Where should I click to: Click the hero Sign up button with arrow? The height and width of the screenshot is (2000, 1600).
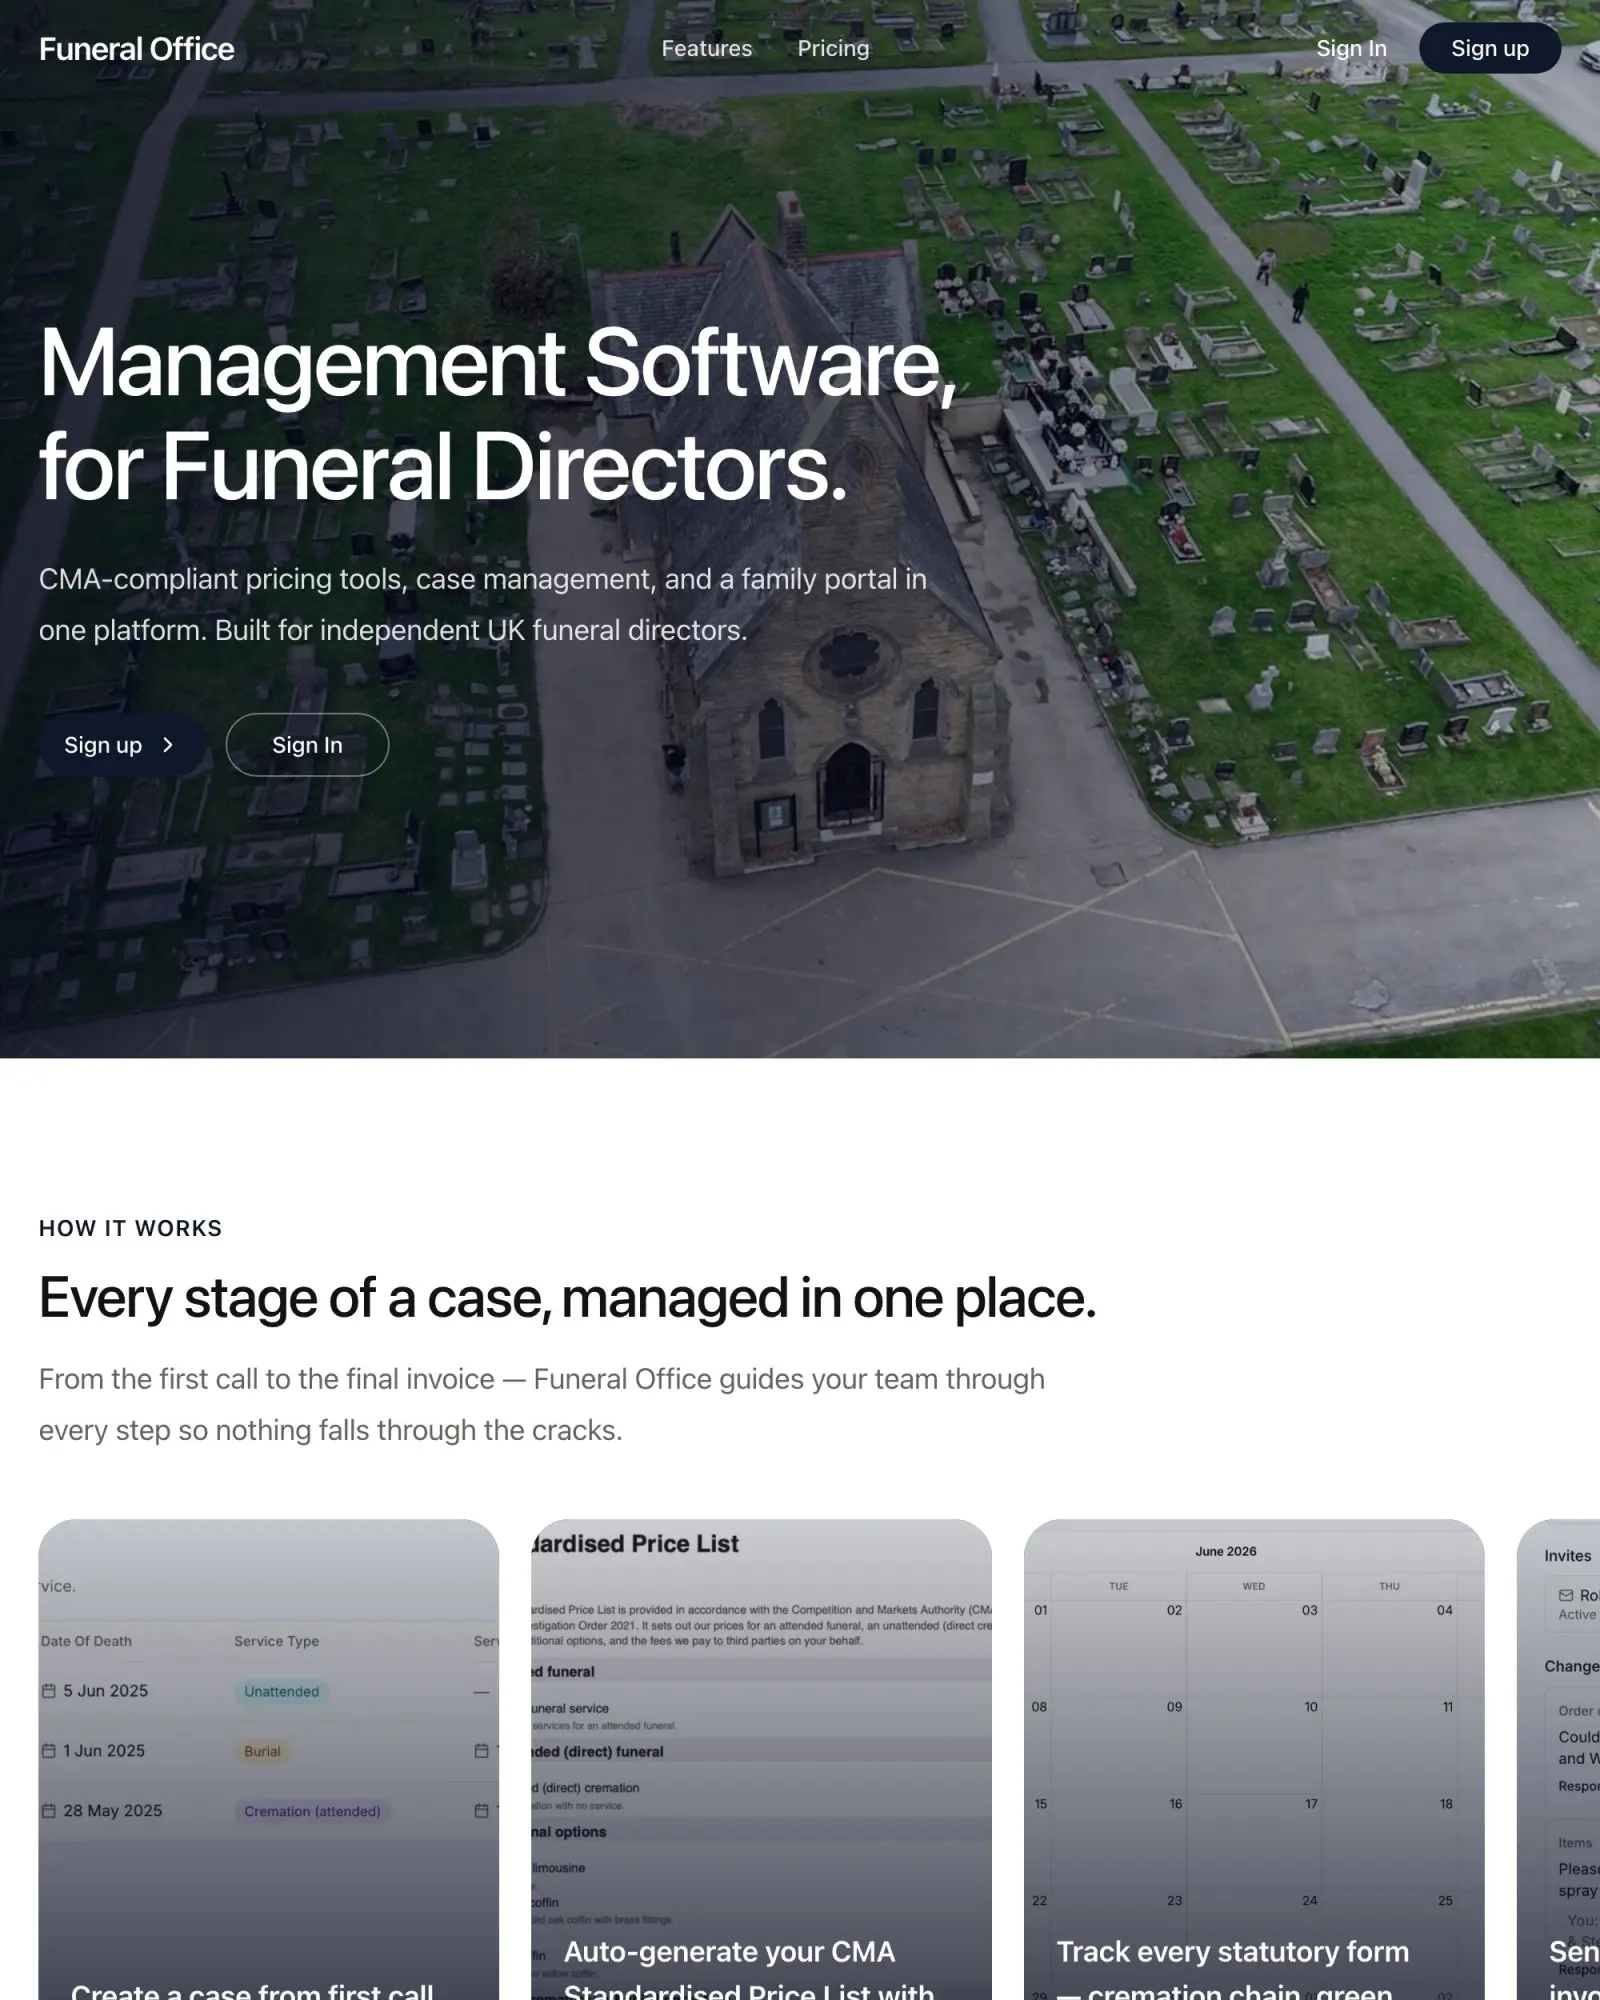tap(122, 745)
